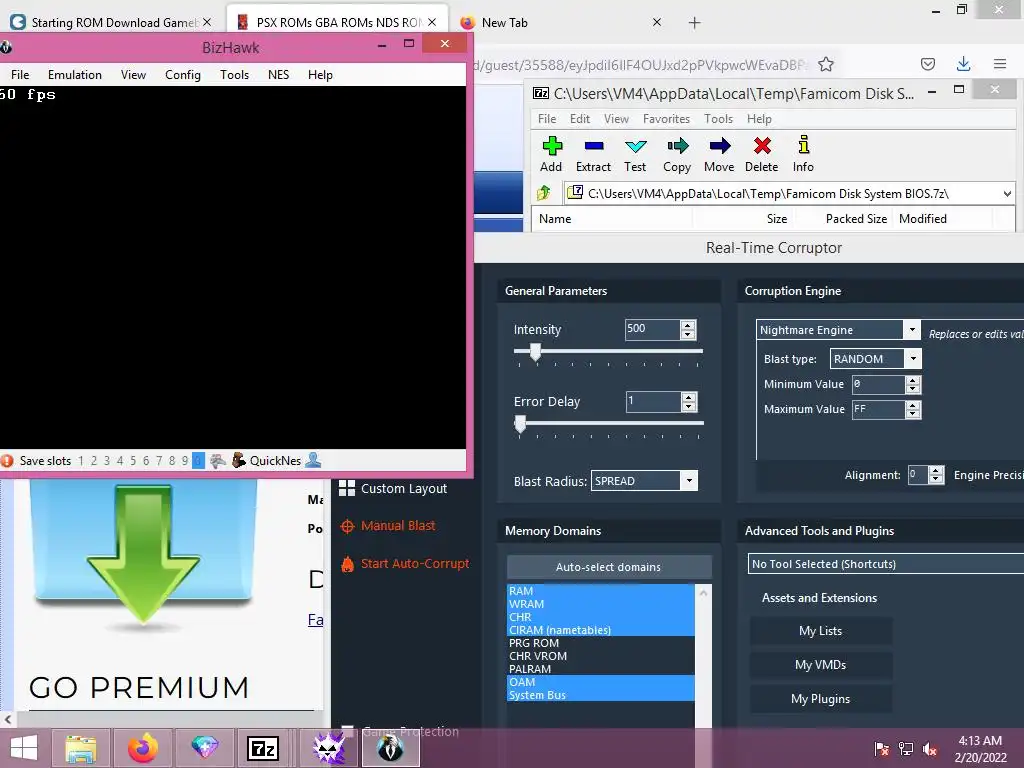Click the Start Auto-Corrupt flame icon
1024x768 pixels.
(347, 564)
